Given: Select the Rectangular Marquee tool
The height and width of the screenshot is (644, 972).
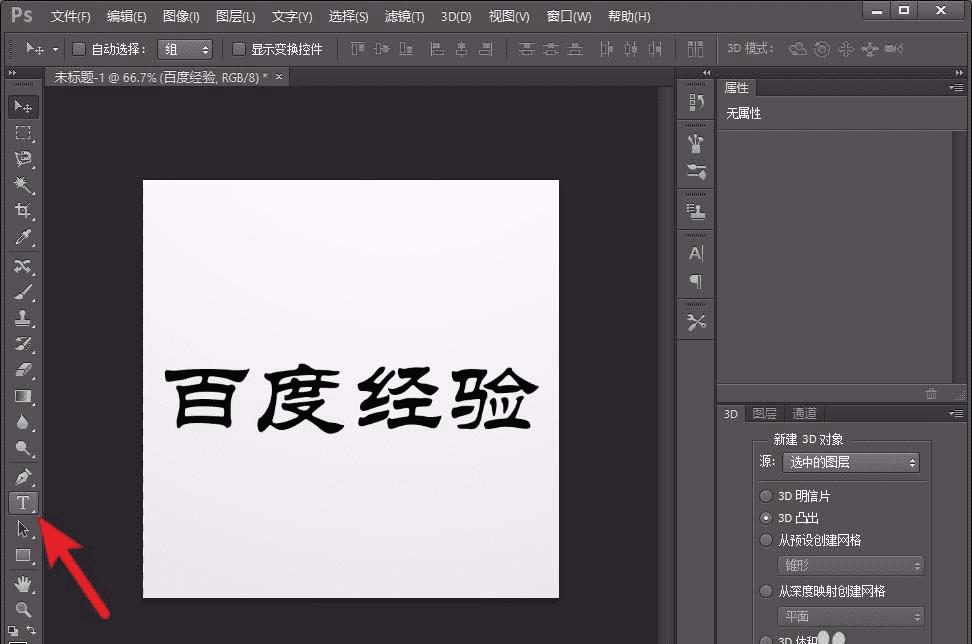Looking at the screenshot, I should tap(23, 133).
